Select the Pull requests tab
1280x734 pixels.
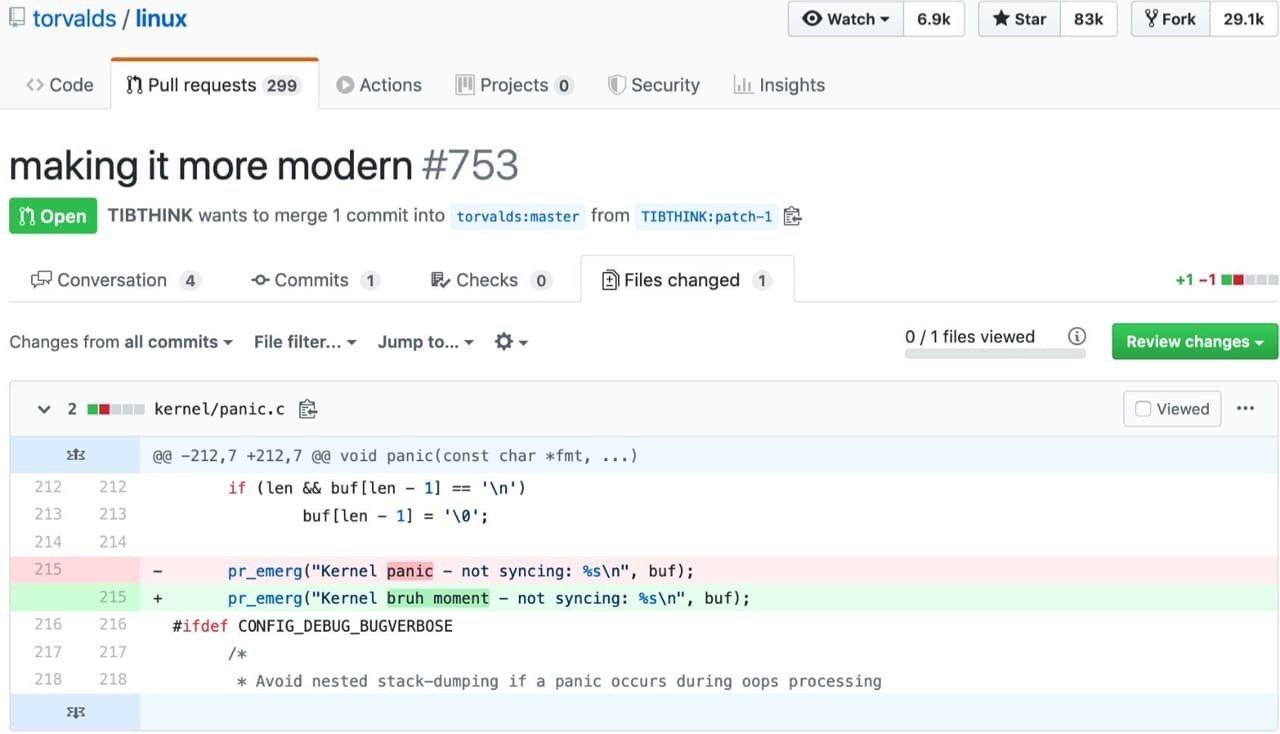[x=214, y=85]
